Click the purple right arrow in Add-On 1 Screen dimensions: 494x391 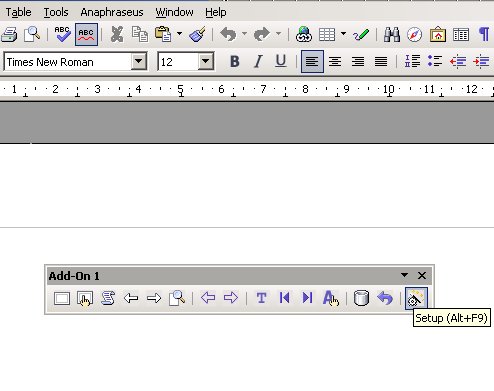pos(231,298)
